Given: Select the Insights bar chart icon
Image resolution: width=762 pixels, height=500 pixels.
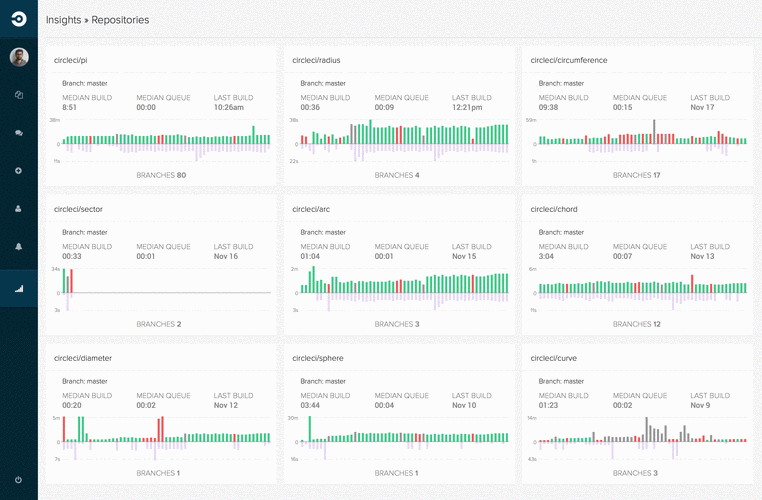Looking at the screenshot, I should 19,289.
